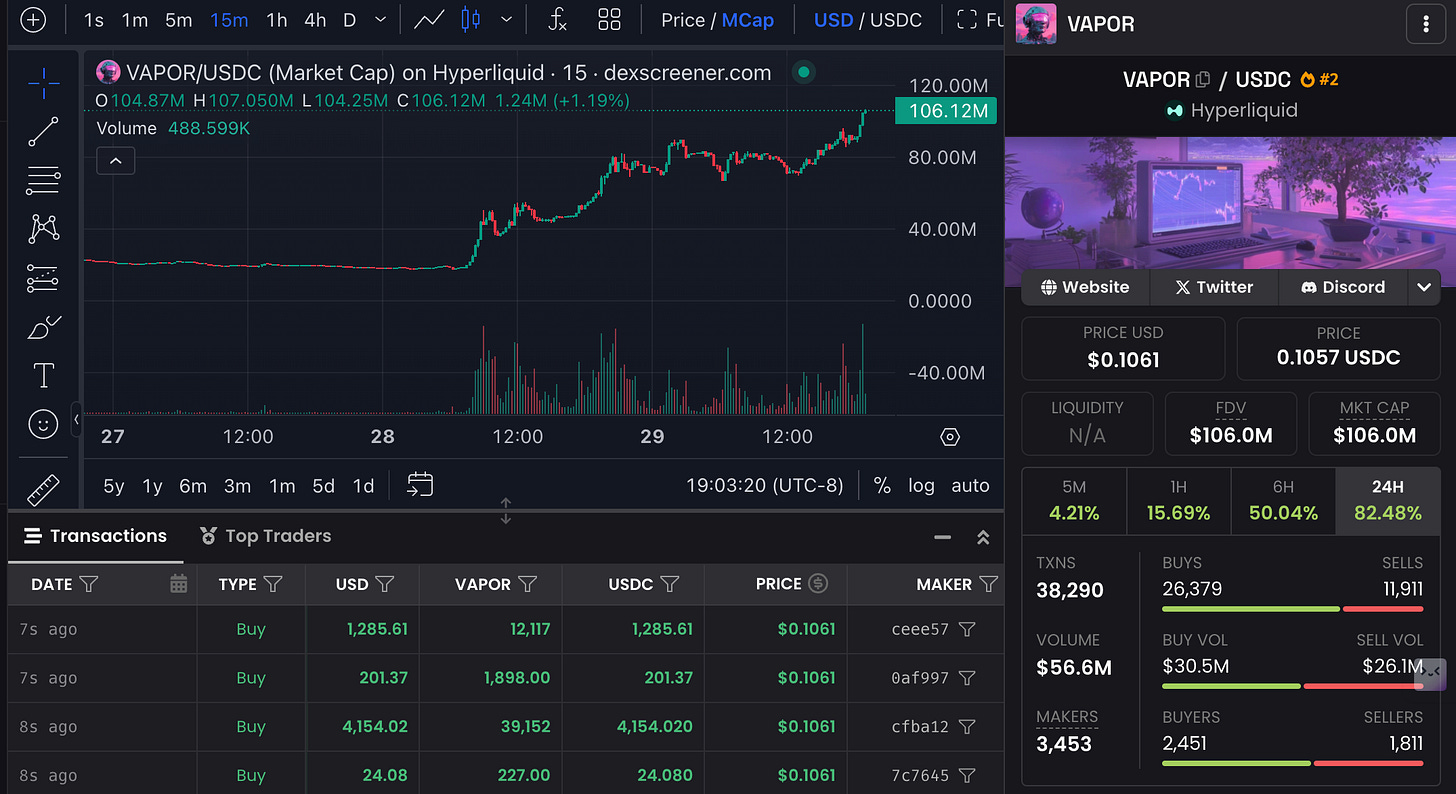Screen dimensions: 1456x794
Task: Set chart date range to 5d
Action: (x=323, y=486)
